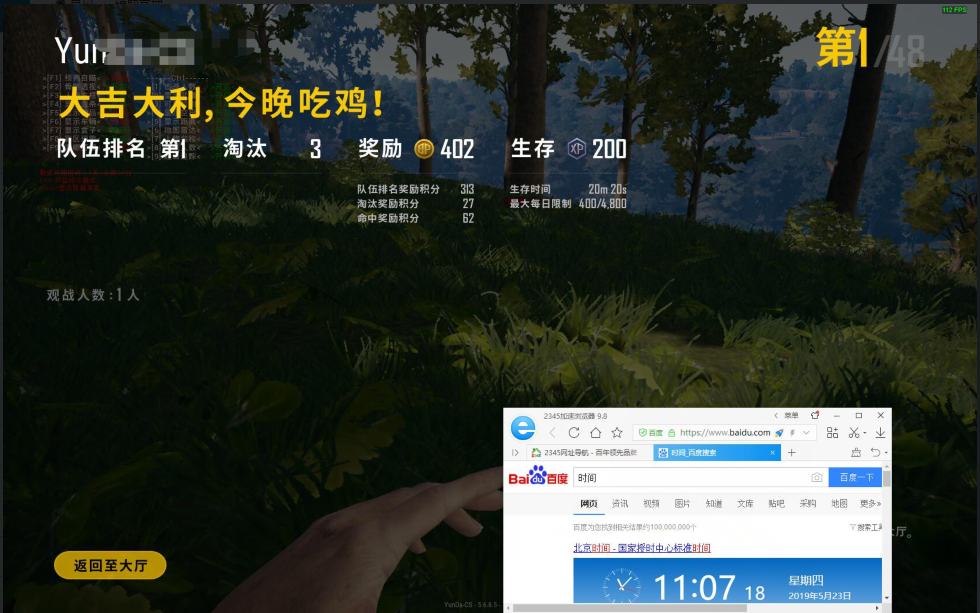Image resolution: width=980 pixels, height=613 pixels.
Task: Open 图片 search tab
Action: click(x=682, y=504)
